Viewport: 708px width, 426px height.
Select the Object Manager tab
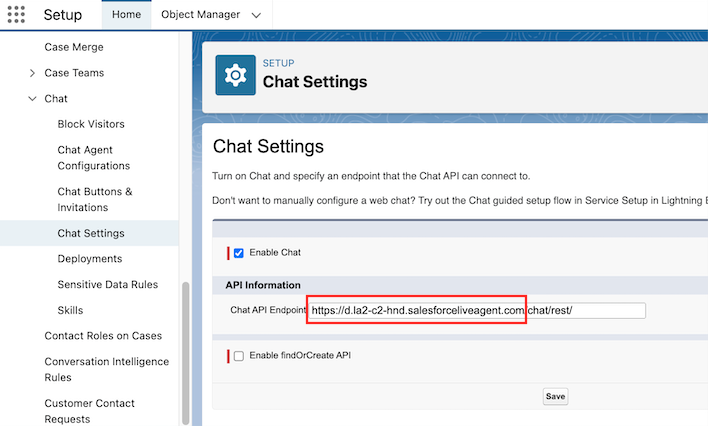[x=200, y=15]
